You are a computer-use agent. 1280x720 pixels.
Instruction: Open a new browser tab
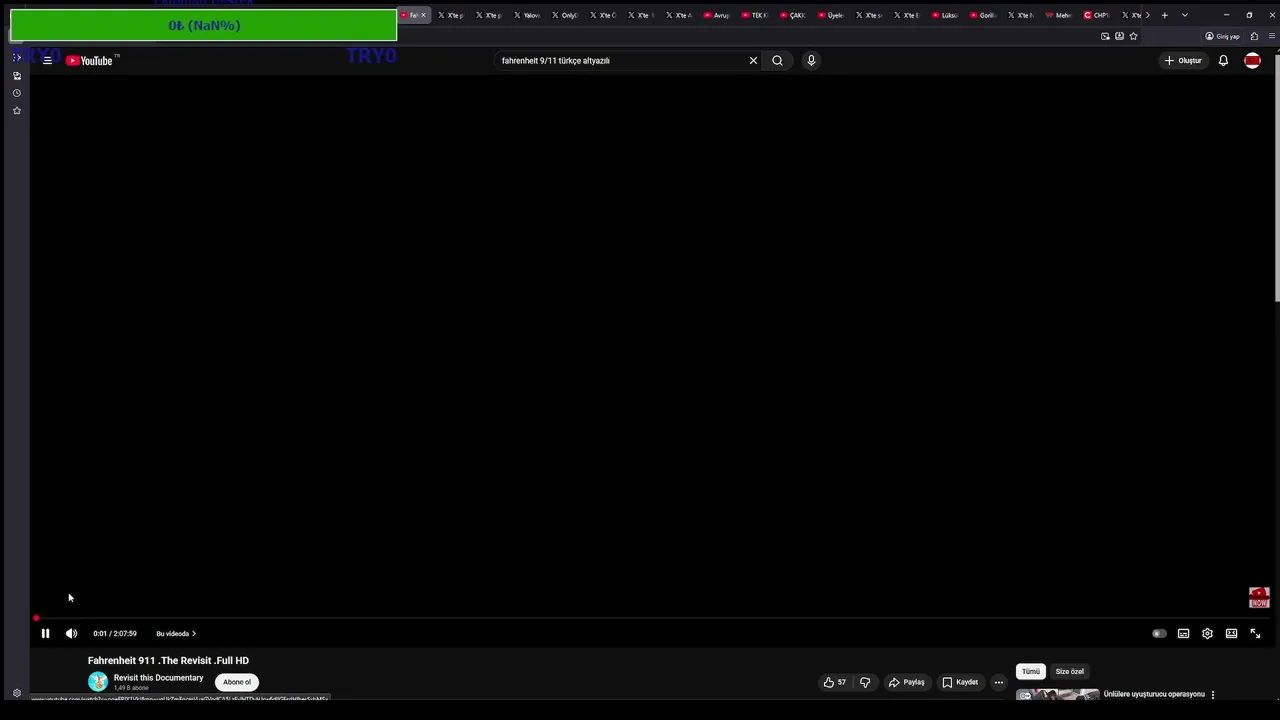click(x=1164, y=15)
